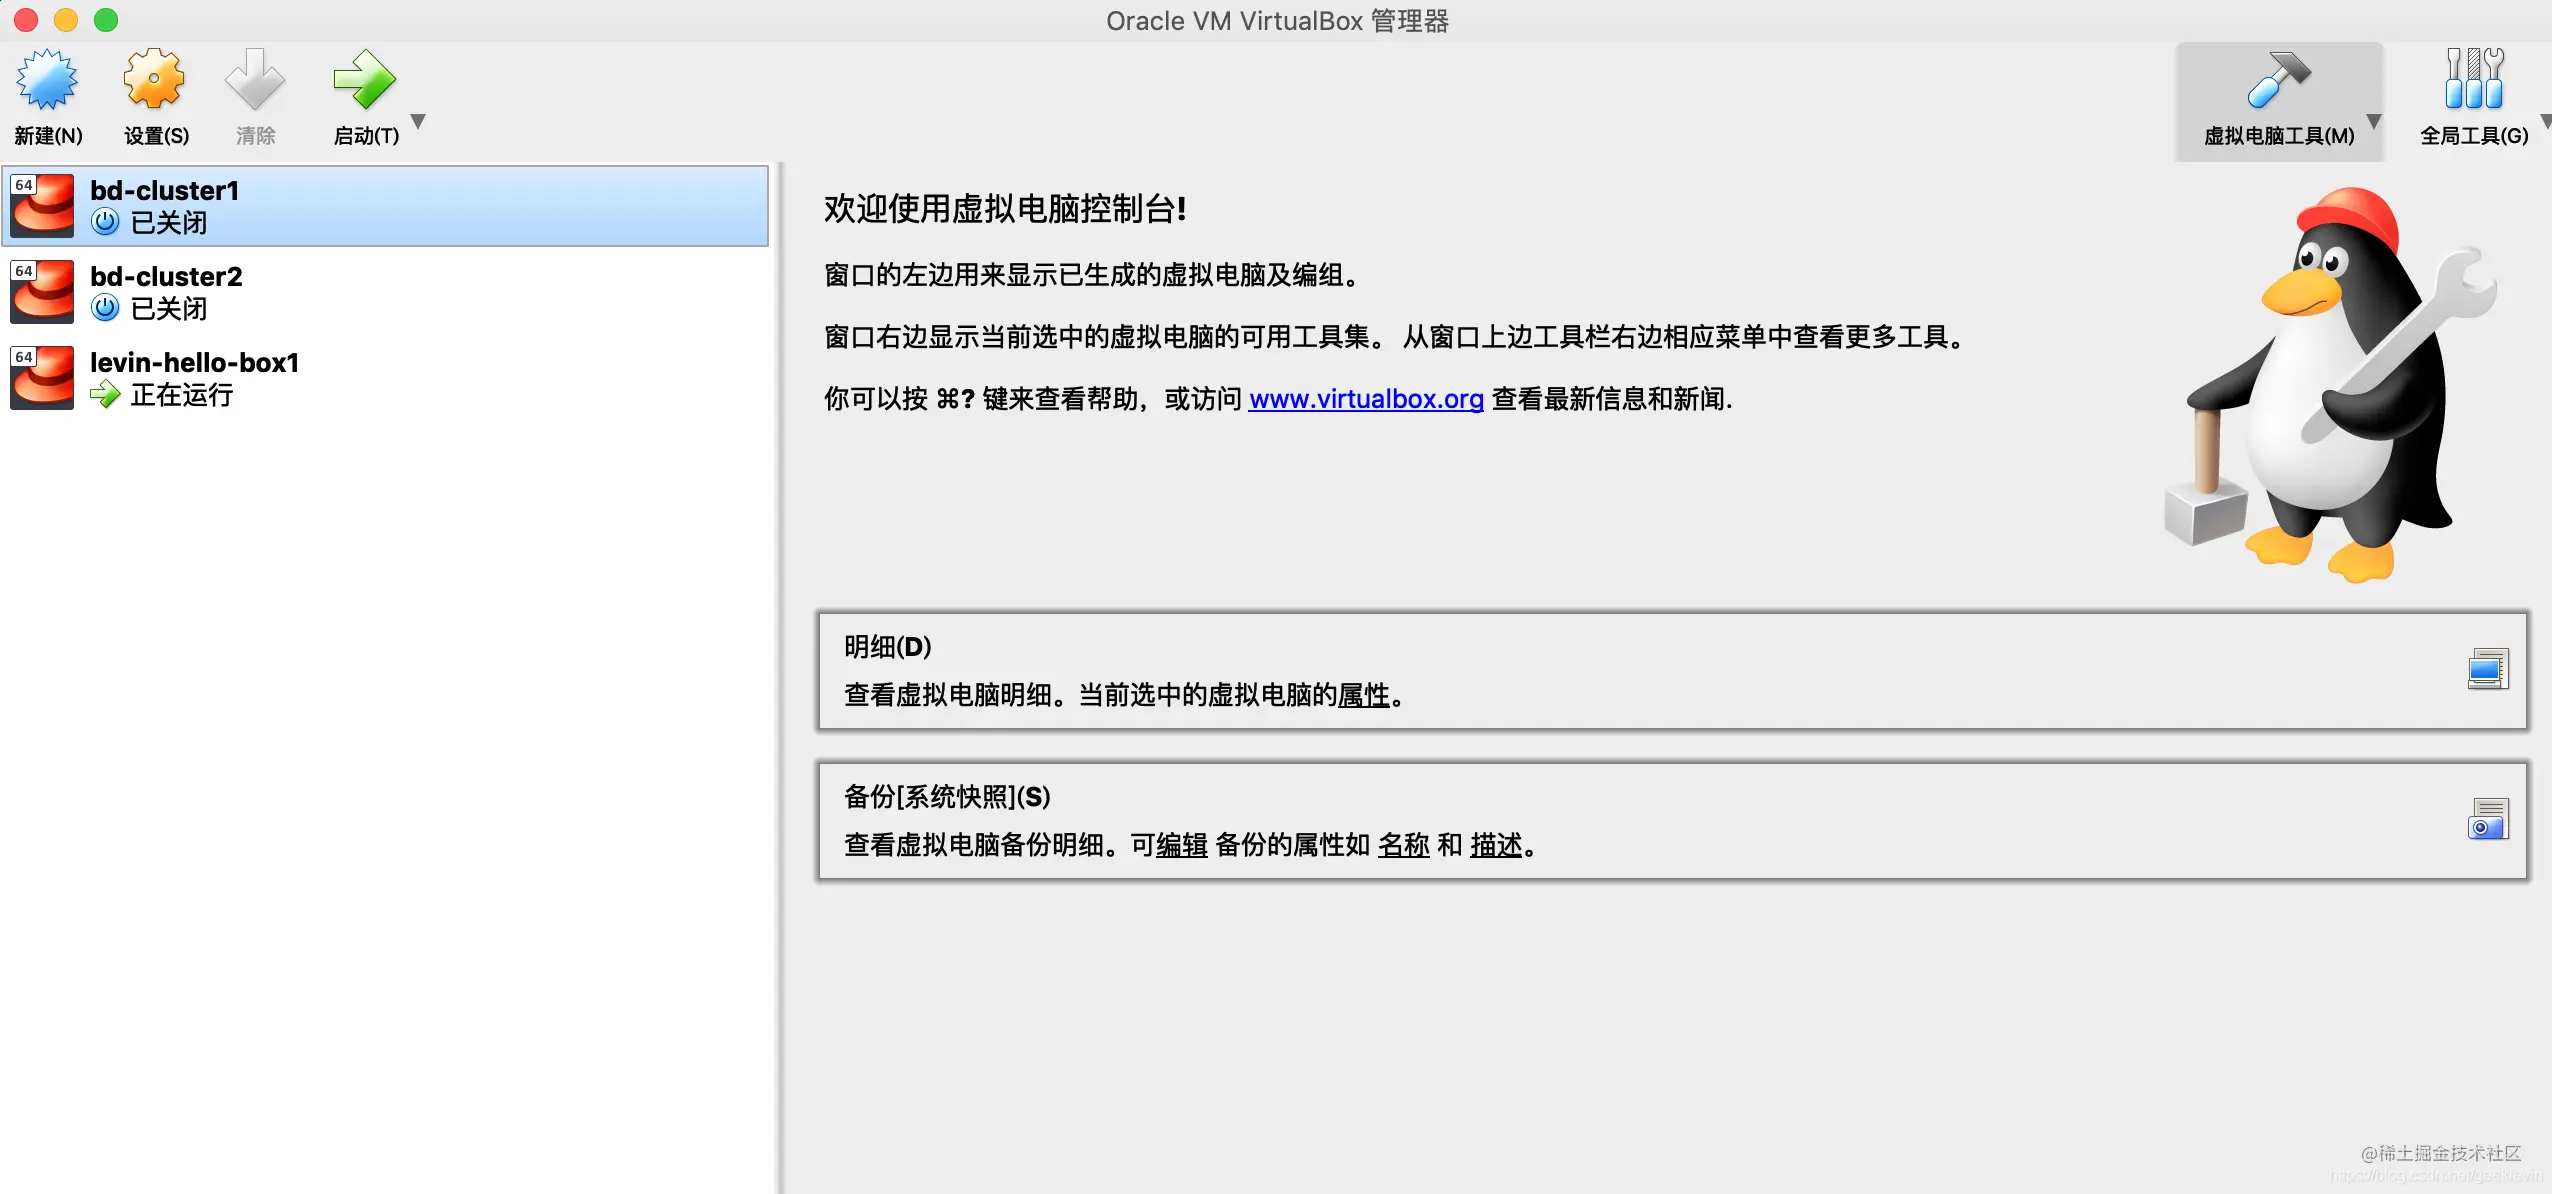This screenshot has height=1194, width=2552.
Task: Select the levin-hello-box1 virtual machine
Action: tap(386, 378)
